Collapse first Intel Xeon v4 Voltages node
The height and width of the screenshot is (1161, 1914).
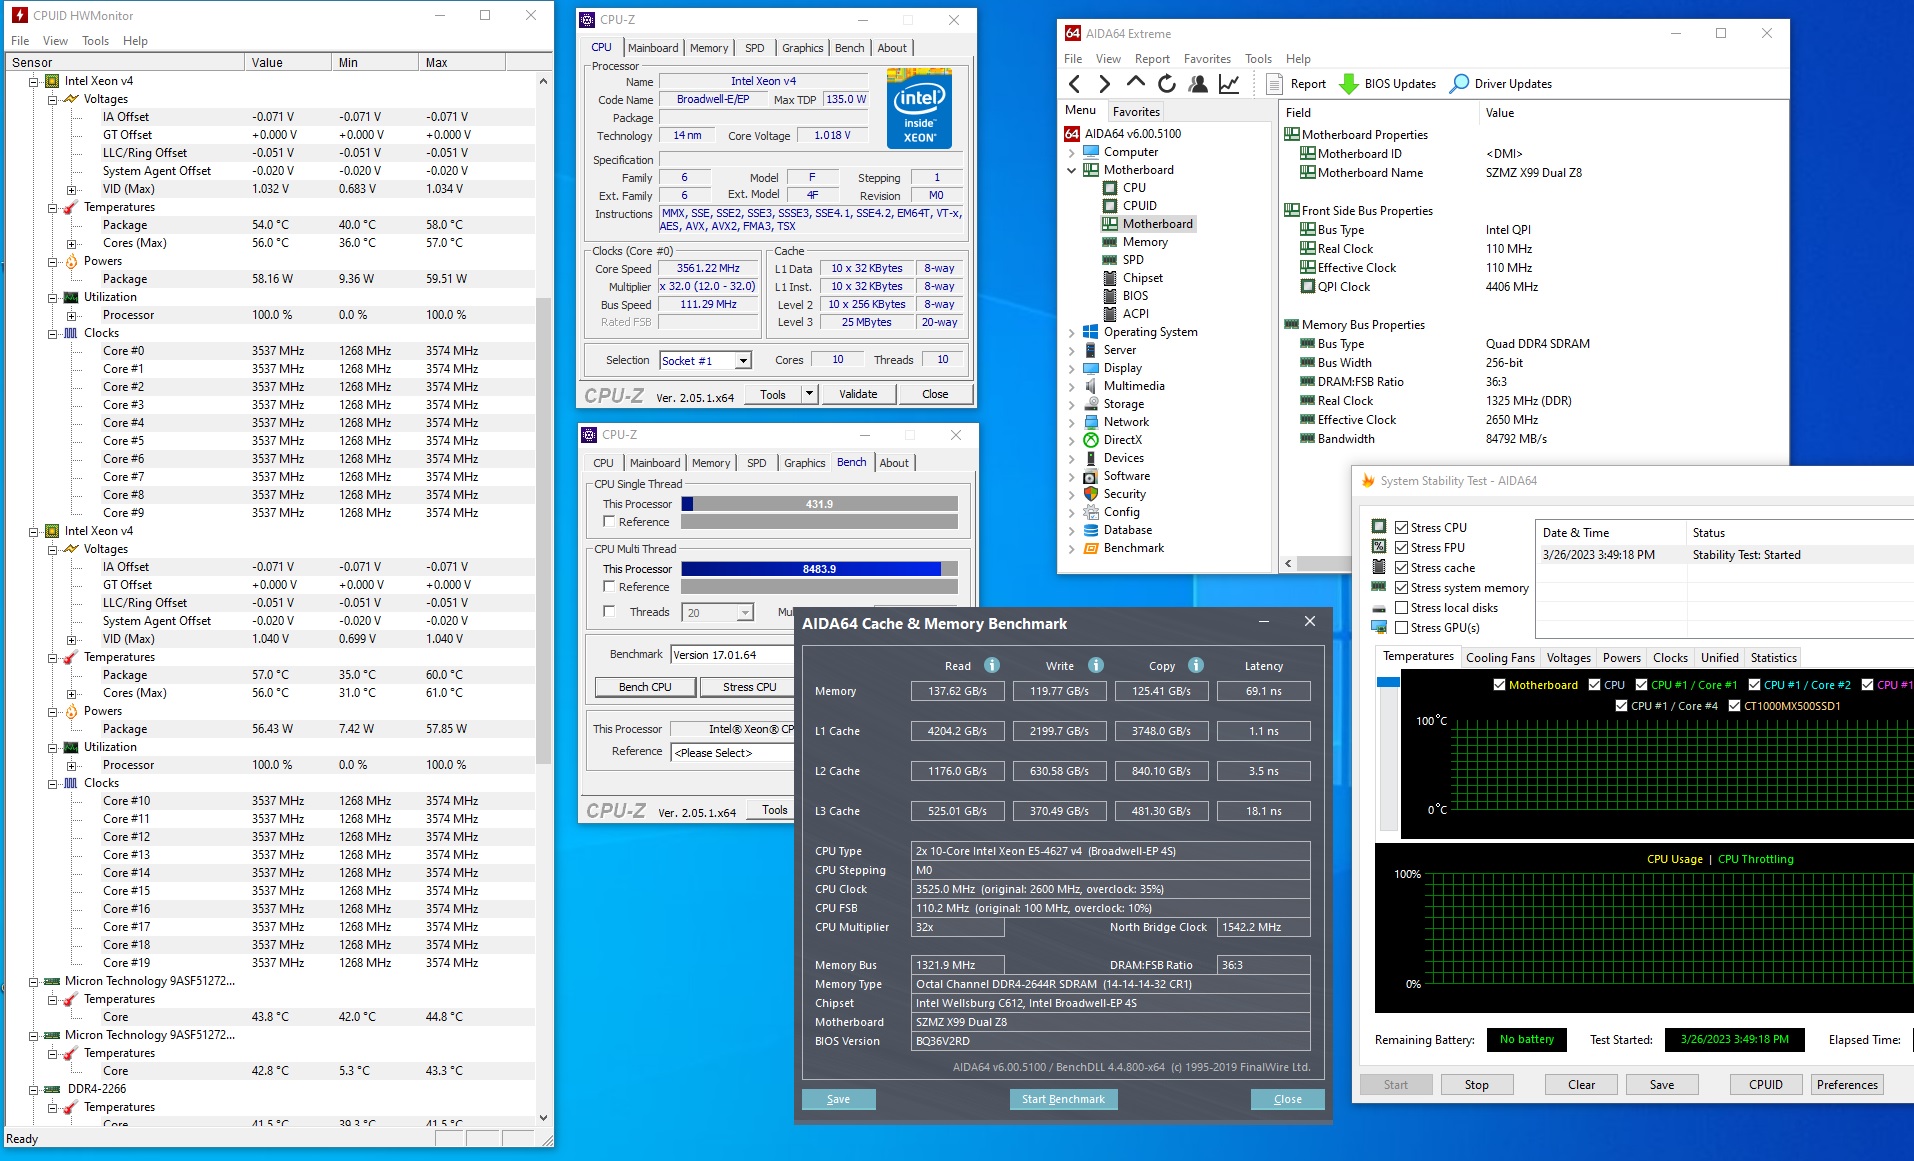pyautogui.click(x=52, y=99)
